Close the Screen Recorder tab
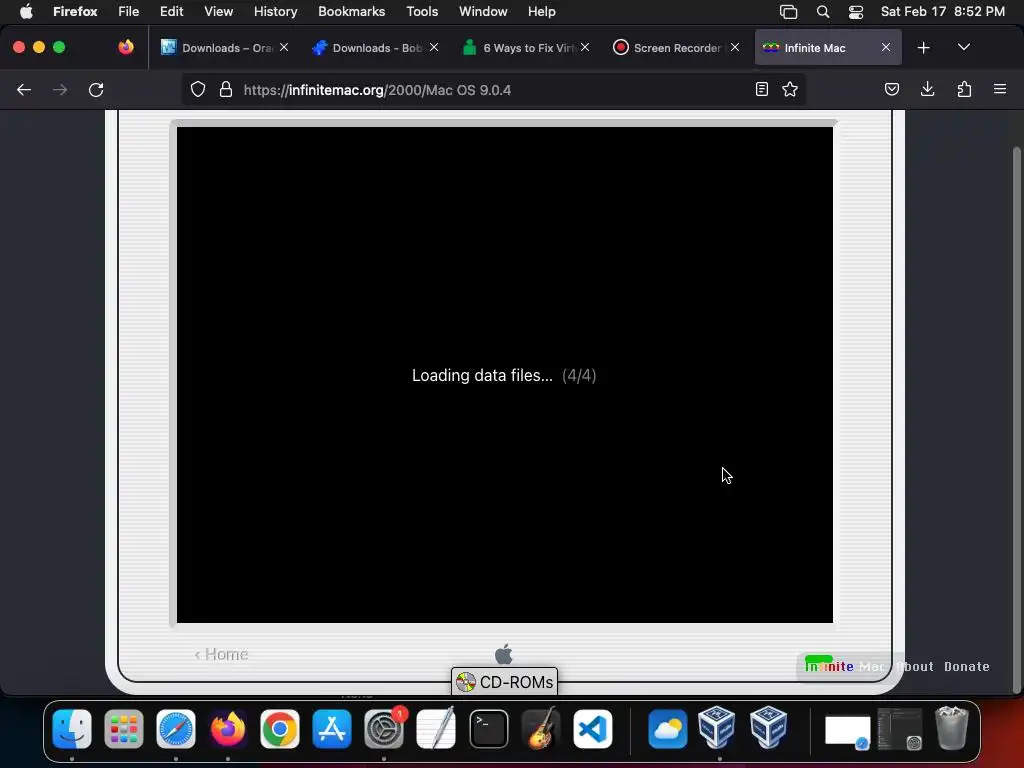The height and width of the screenshot is (768, 1024). (x=735, y=47)
